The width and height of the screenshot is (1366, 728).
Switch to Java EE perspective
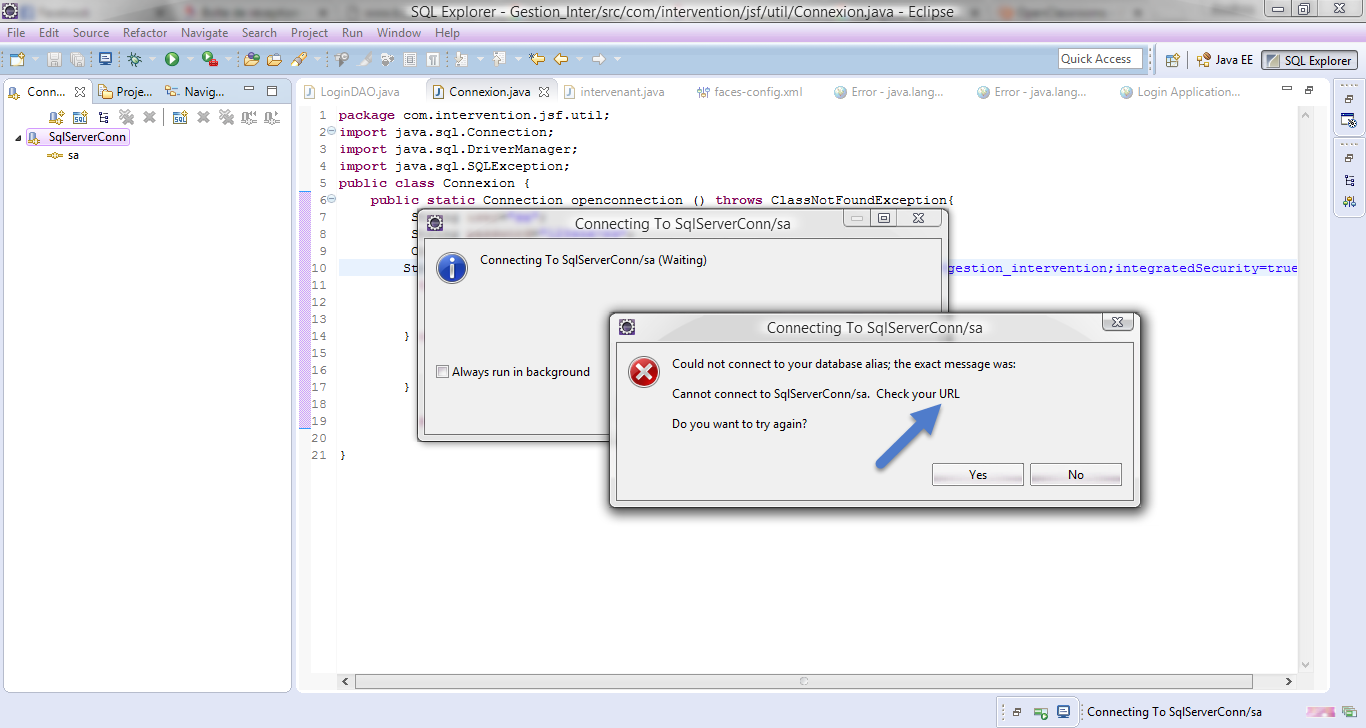click(1224, 60)
